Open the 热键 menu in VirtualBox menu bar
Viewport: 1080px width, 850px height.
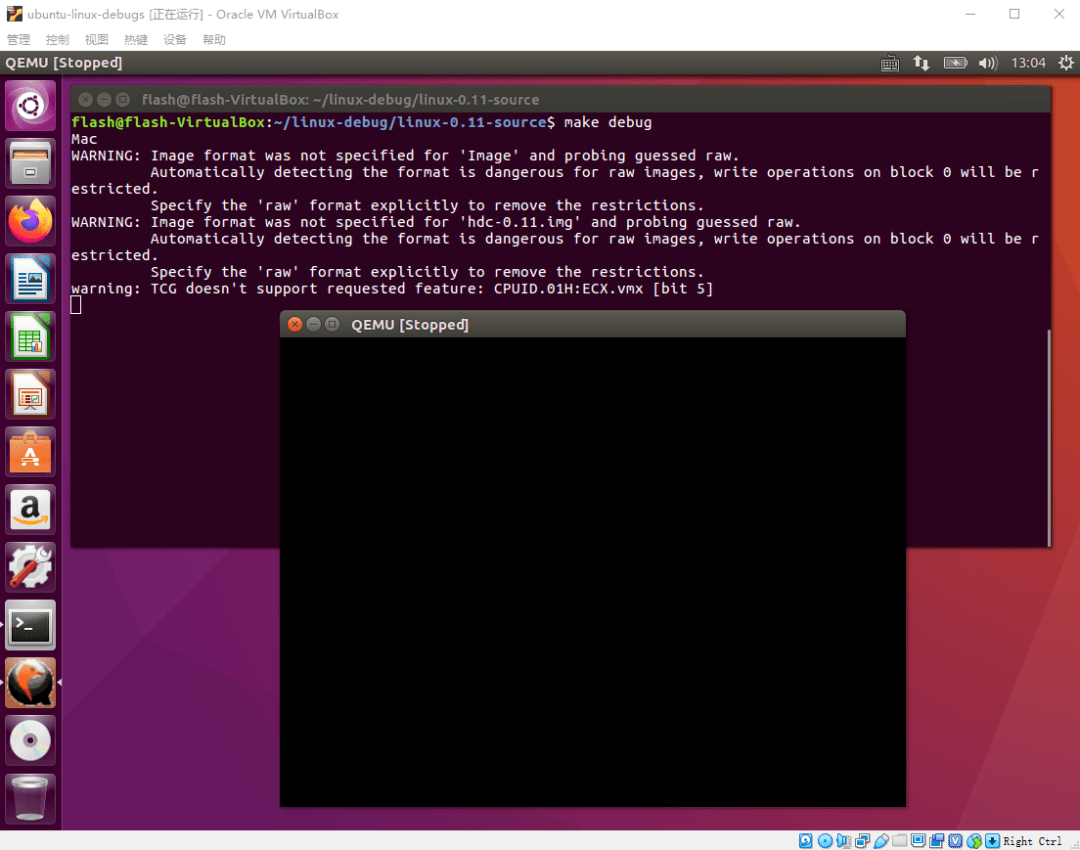[x=135, y=39]
